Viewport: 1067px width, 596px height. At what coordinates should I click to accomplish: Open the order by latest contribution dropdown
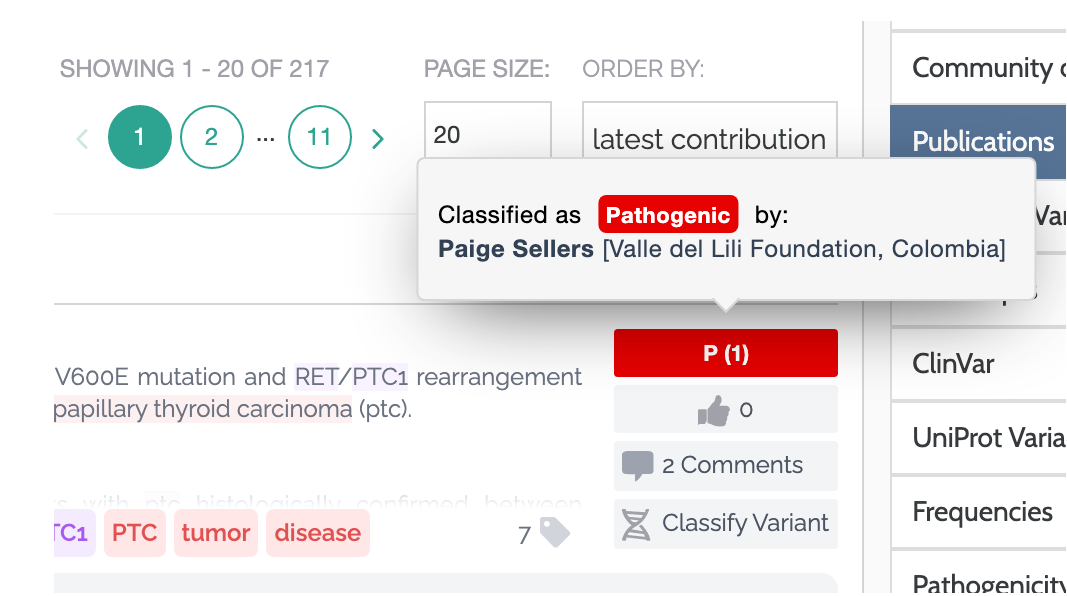pos(709,139)
